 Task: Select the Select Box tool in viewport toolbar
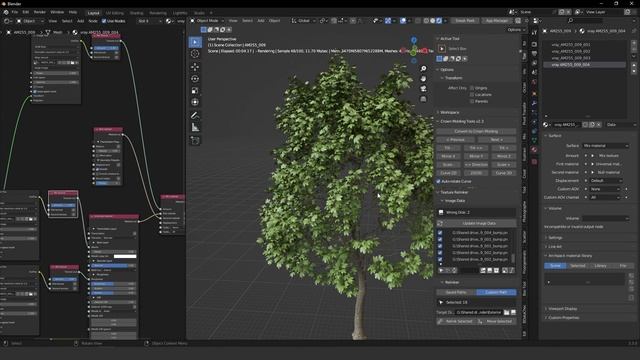195,42
